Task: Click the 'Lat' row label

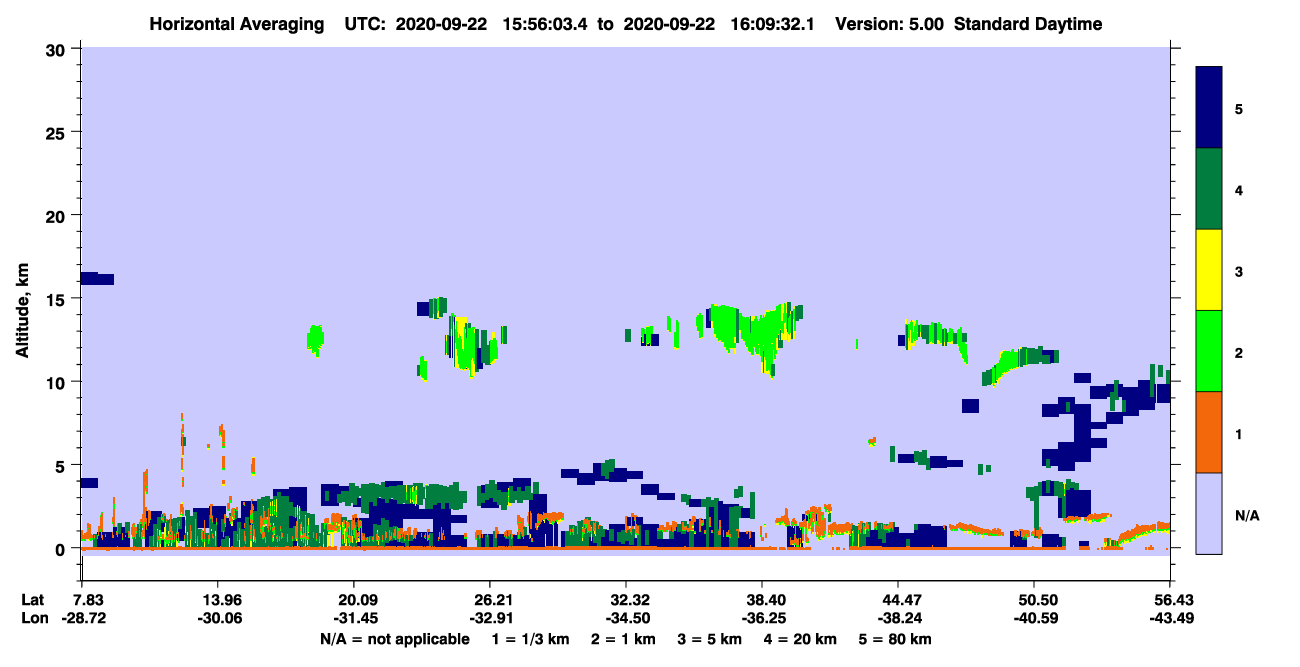Action: tap(33, 599)
